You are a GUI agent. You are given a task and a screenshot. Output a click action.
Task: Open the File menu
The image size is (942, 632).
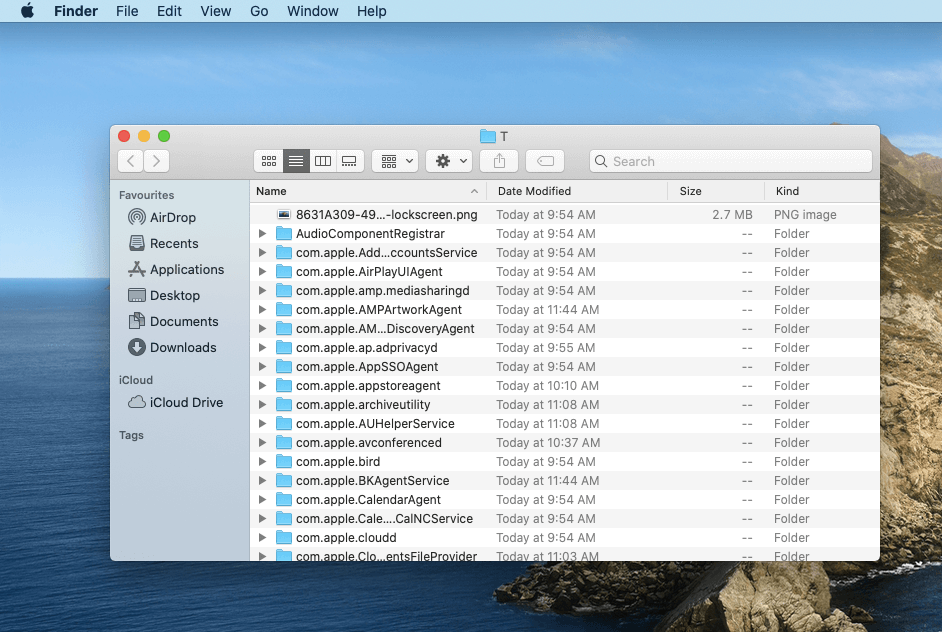[x=127, y=11]
